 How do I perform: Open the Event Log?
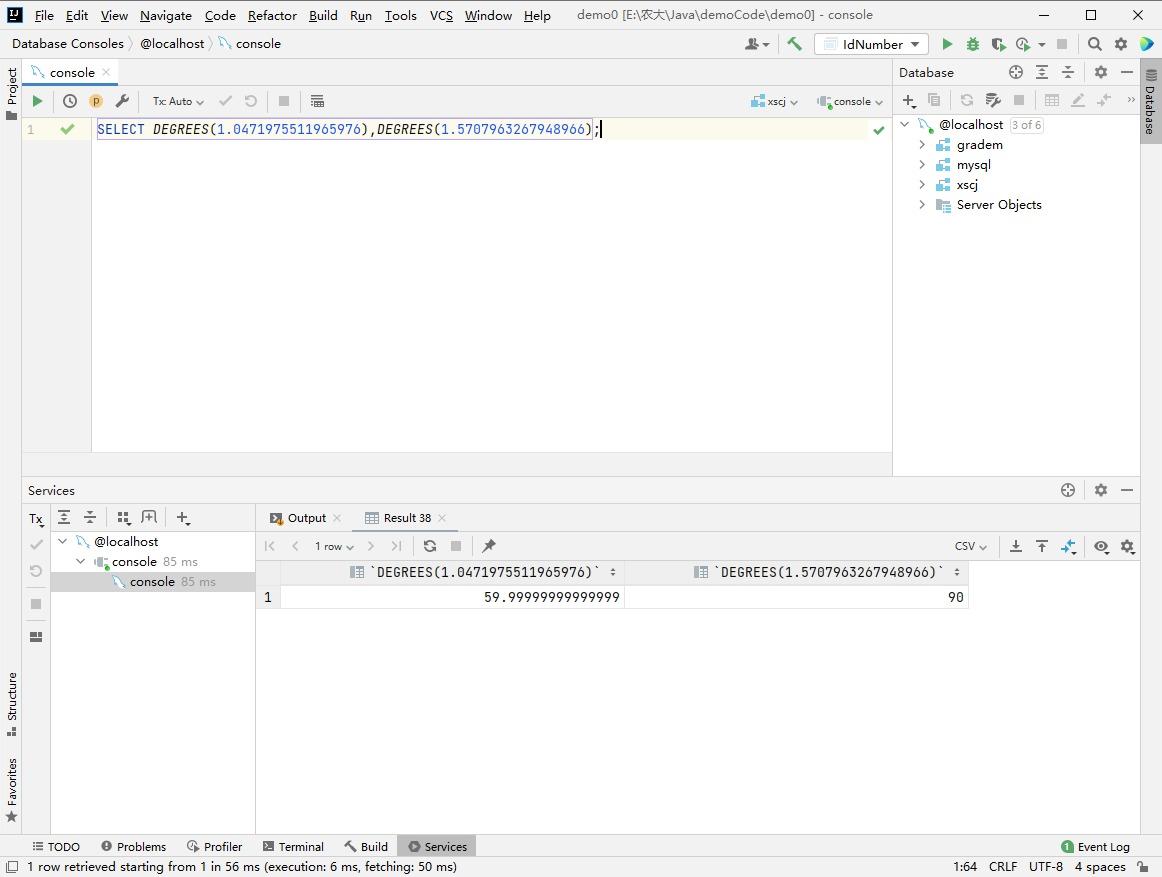tap(1095, 846)
